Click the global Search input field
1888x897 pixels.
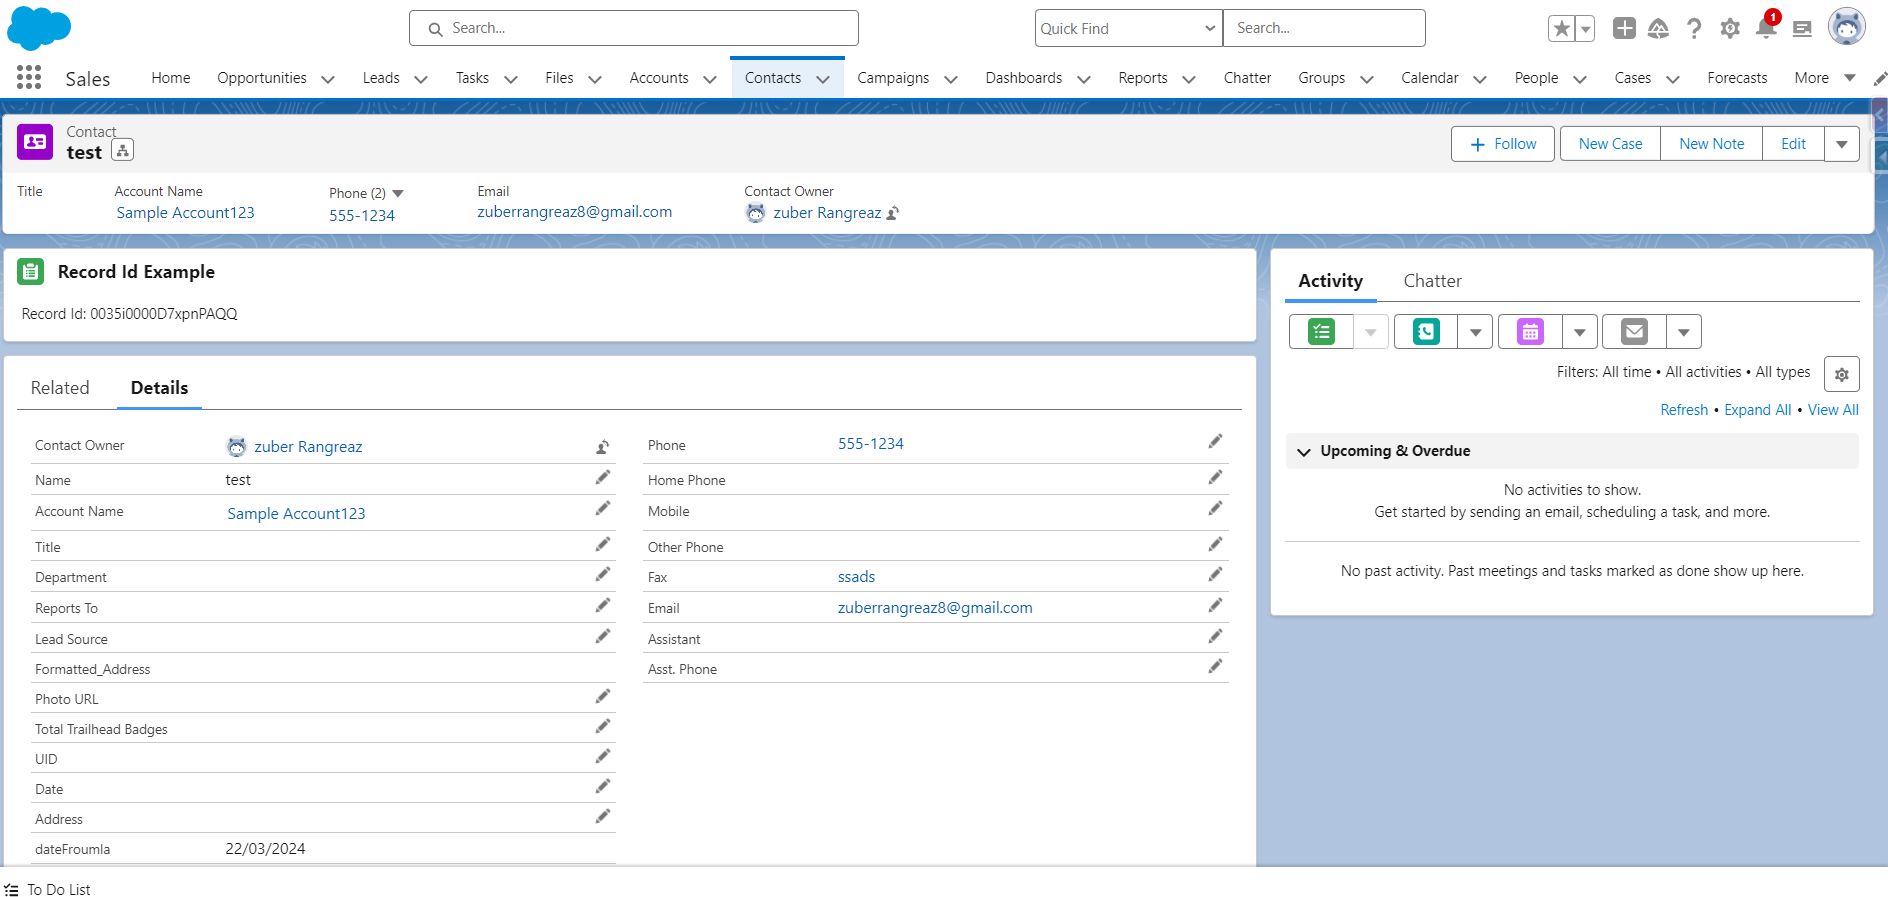634,28
